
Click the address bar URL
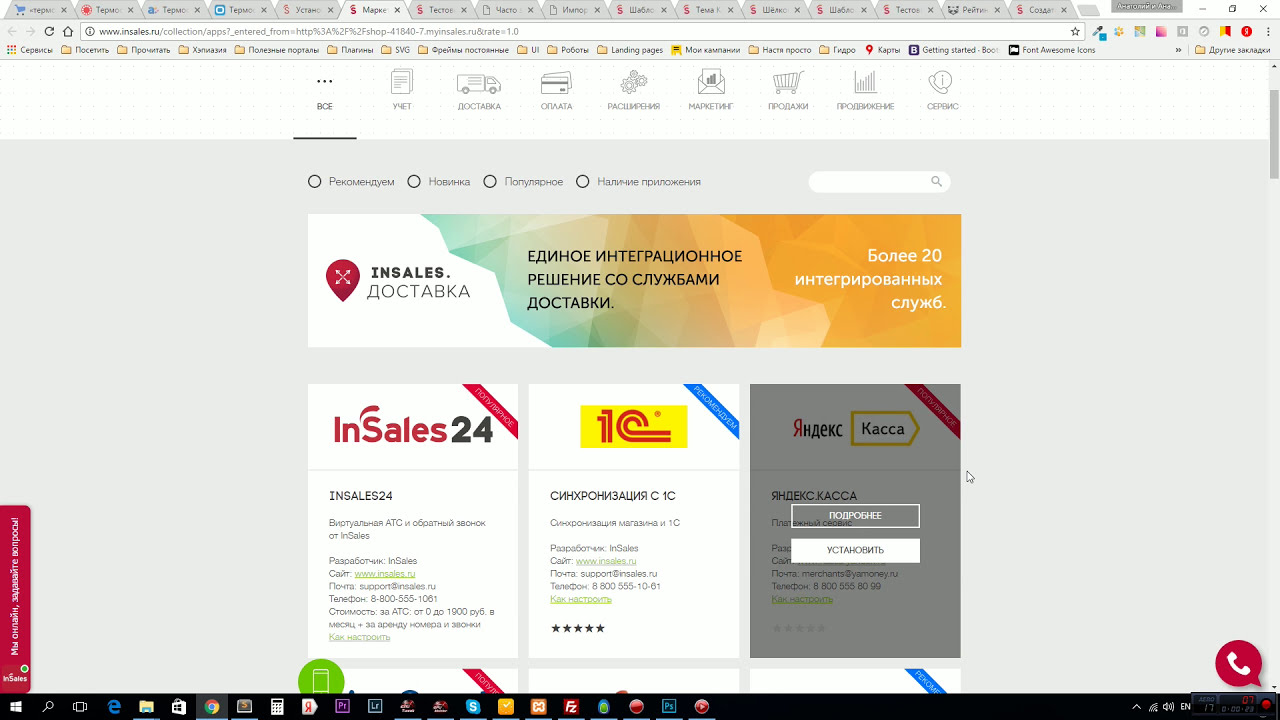(x=308, y=31)
